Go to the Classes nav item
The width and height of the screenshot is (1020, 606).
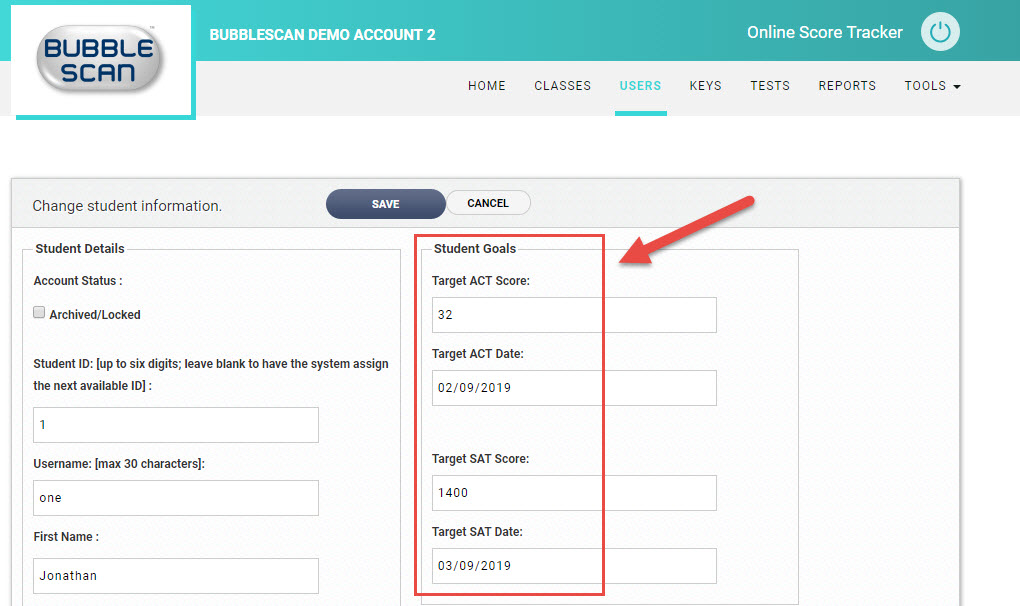point(563,86)
